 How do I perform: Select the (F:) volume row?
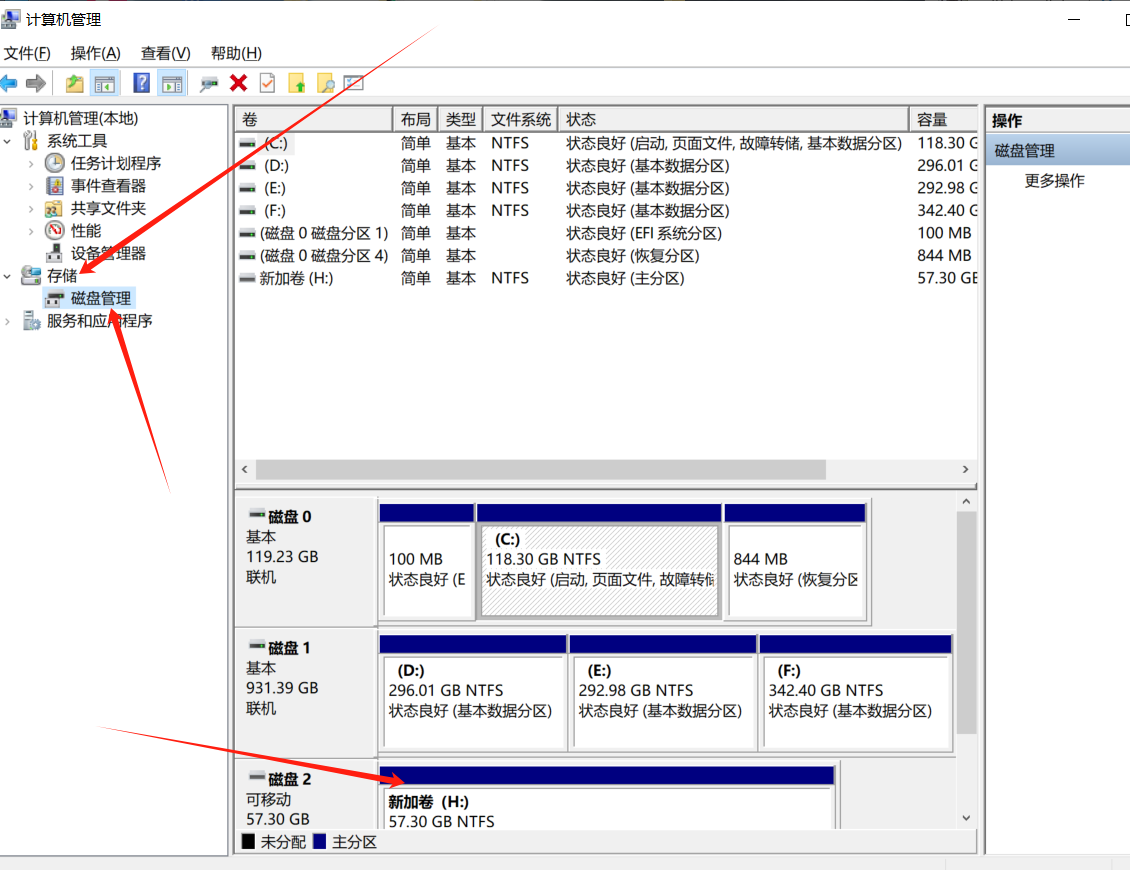606,210
